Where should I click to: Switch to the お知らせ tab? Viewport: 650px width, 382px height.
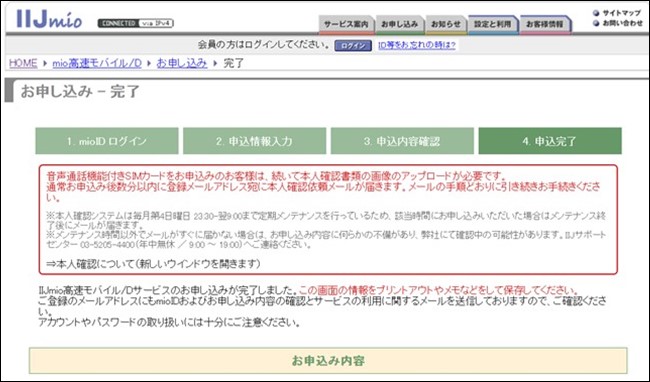pos(446,24)
